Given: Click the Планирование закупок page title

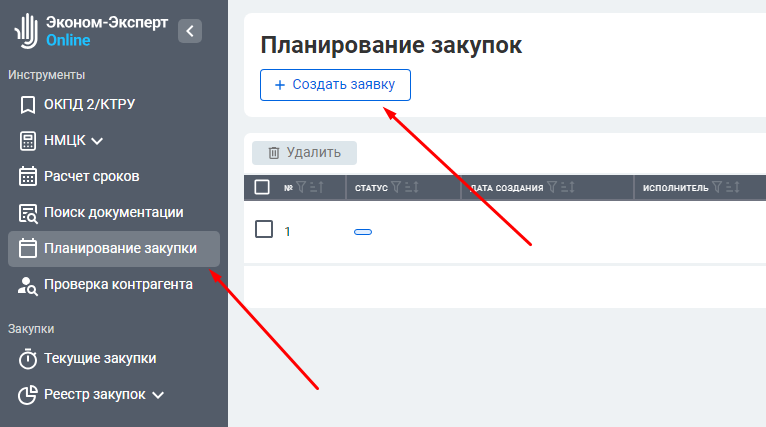Looking at the screenshot, I should coord(391,45).
